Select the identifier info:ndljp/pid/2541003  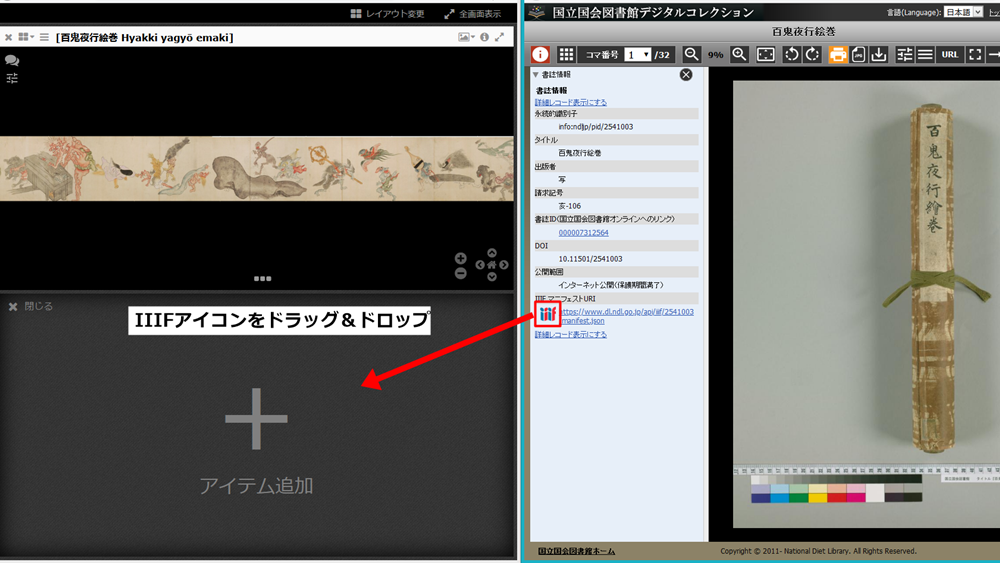[596, 127]
